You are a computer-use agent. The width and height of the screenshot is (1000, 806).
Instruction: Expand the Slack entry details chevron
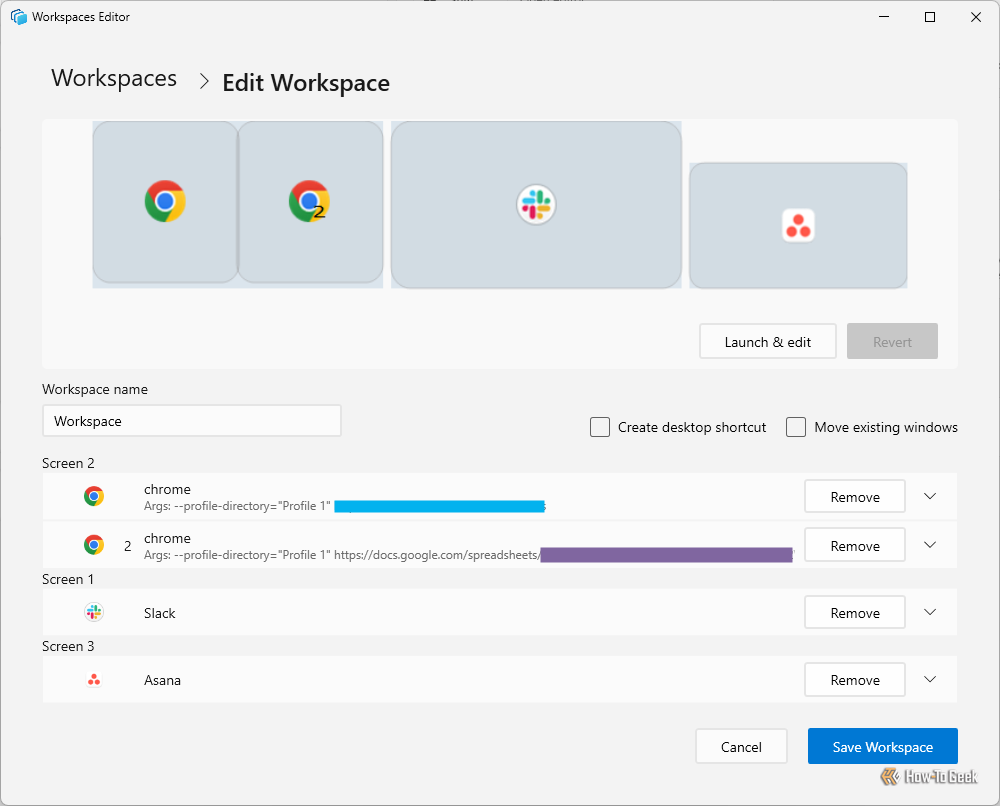click(x=930, y=613)
